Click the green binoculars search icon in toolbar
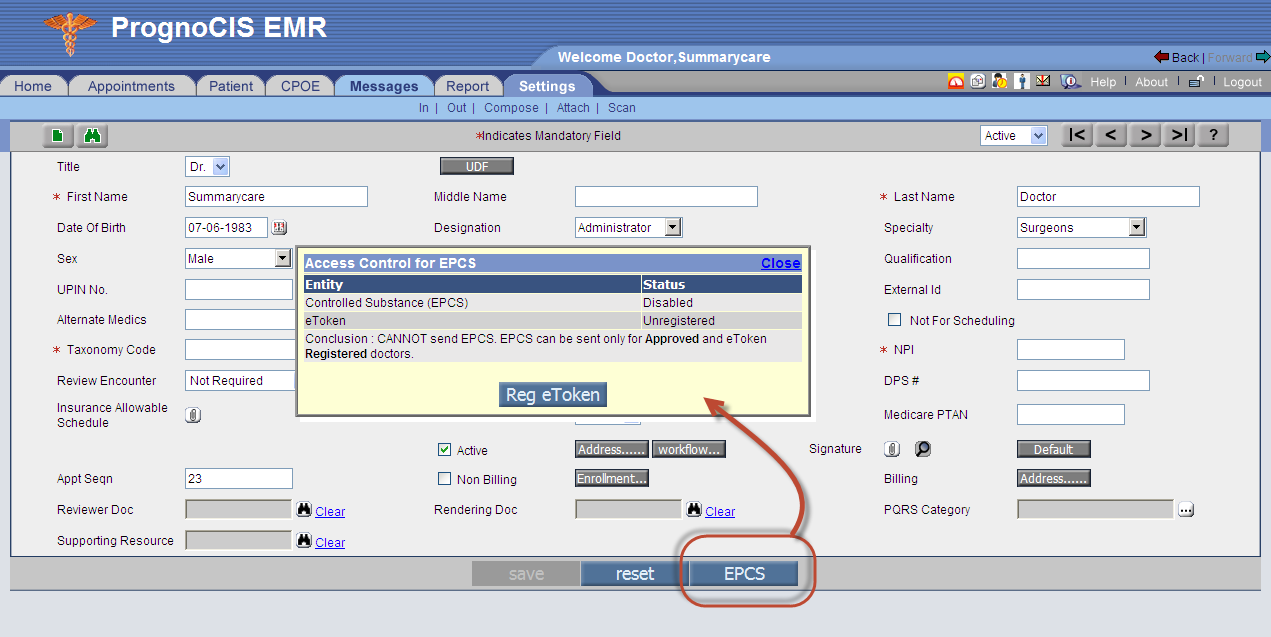 point(92,136)
